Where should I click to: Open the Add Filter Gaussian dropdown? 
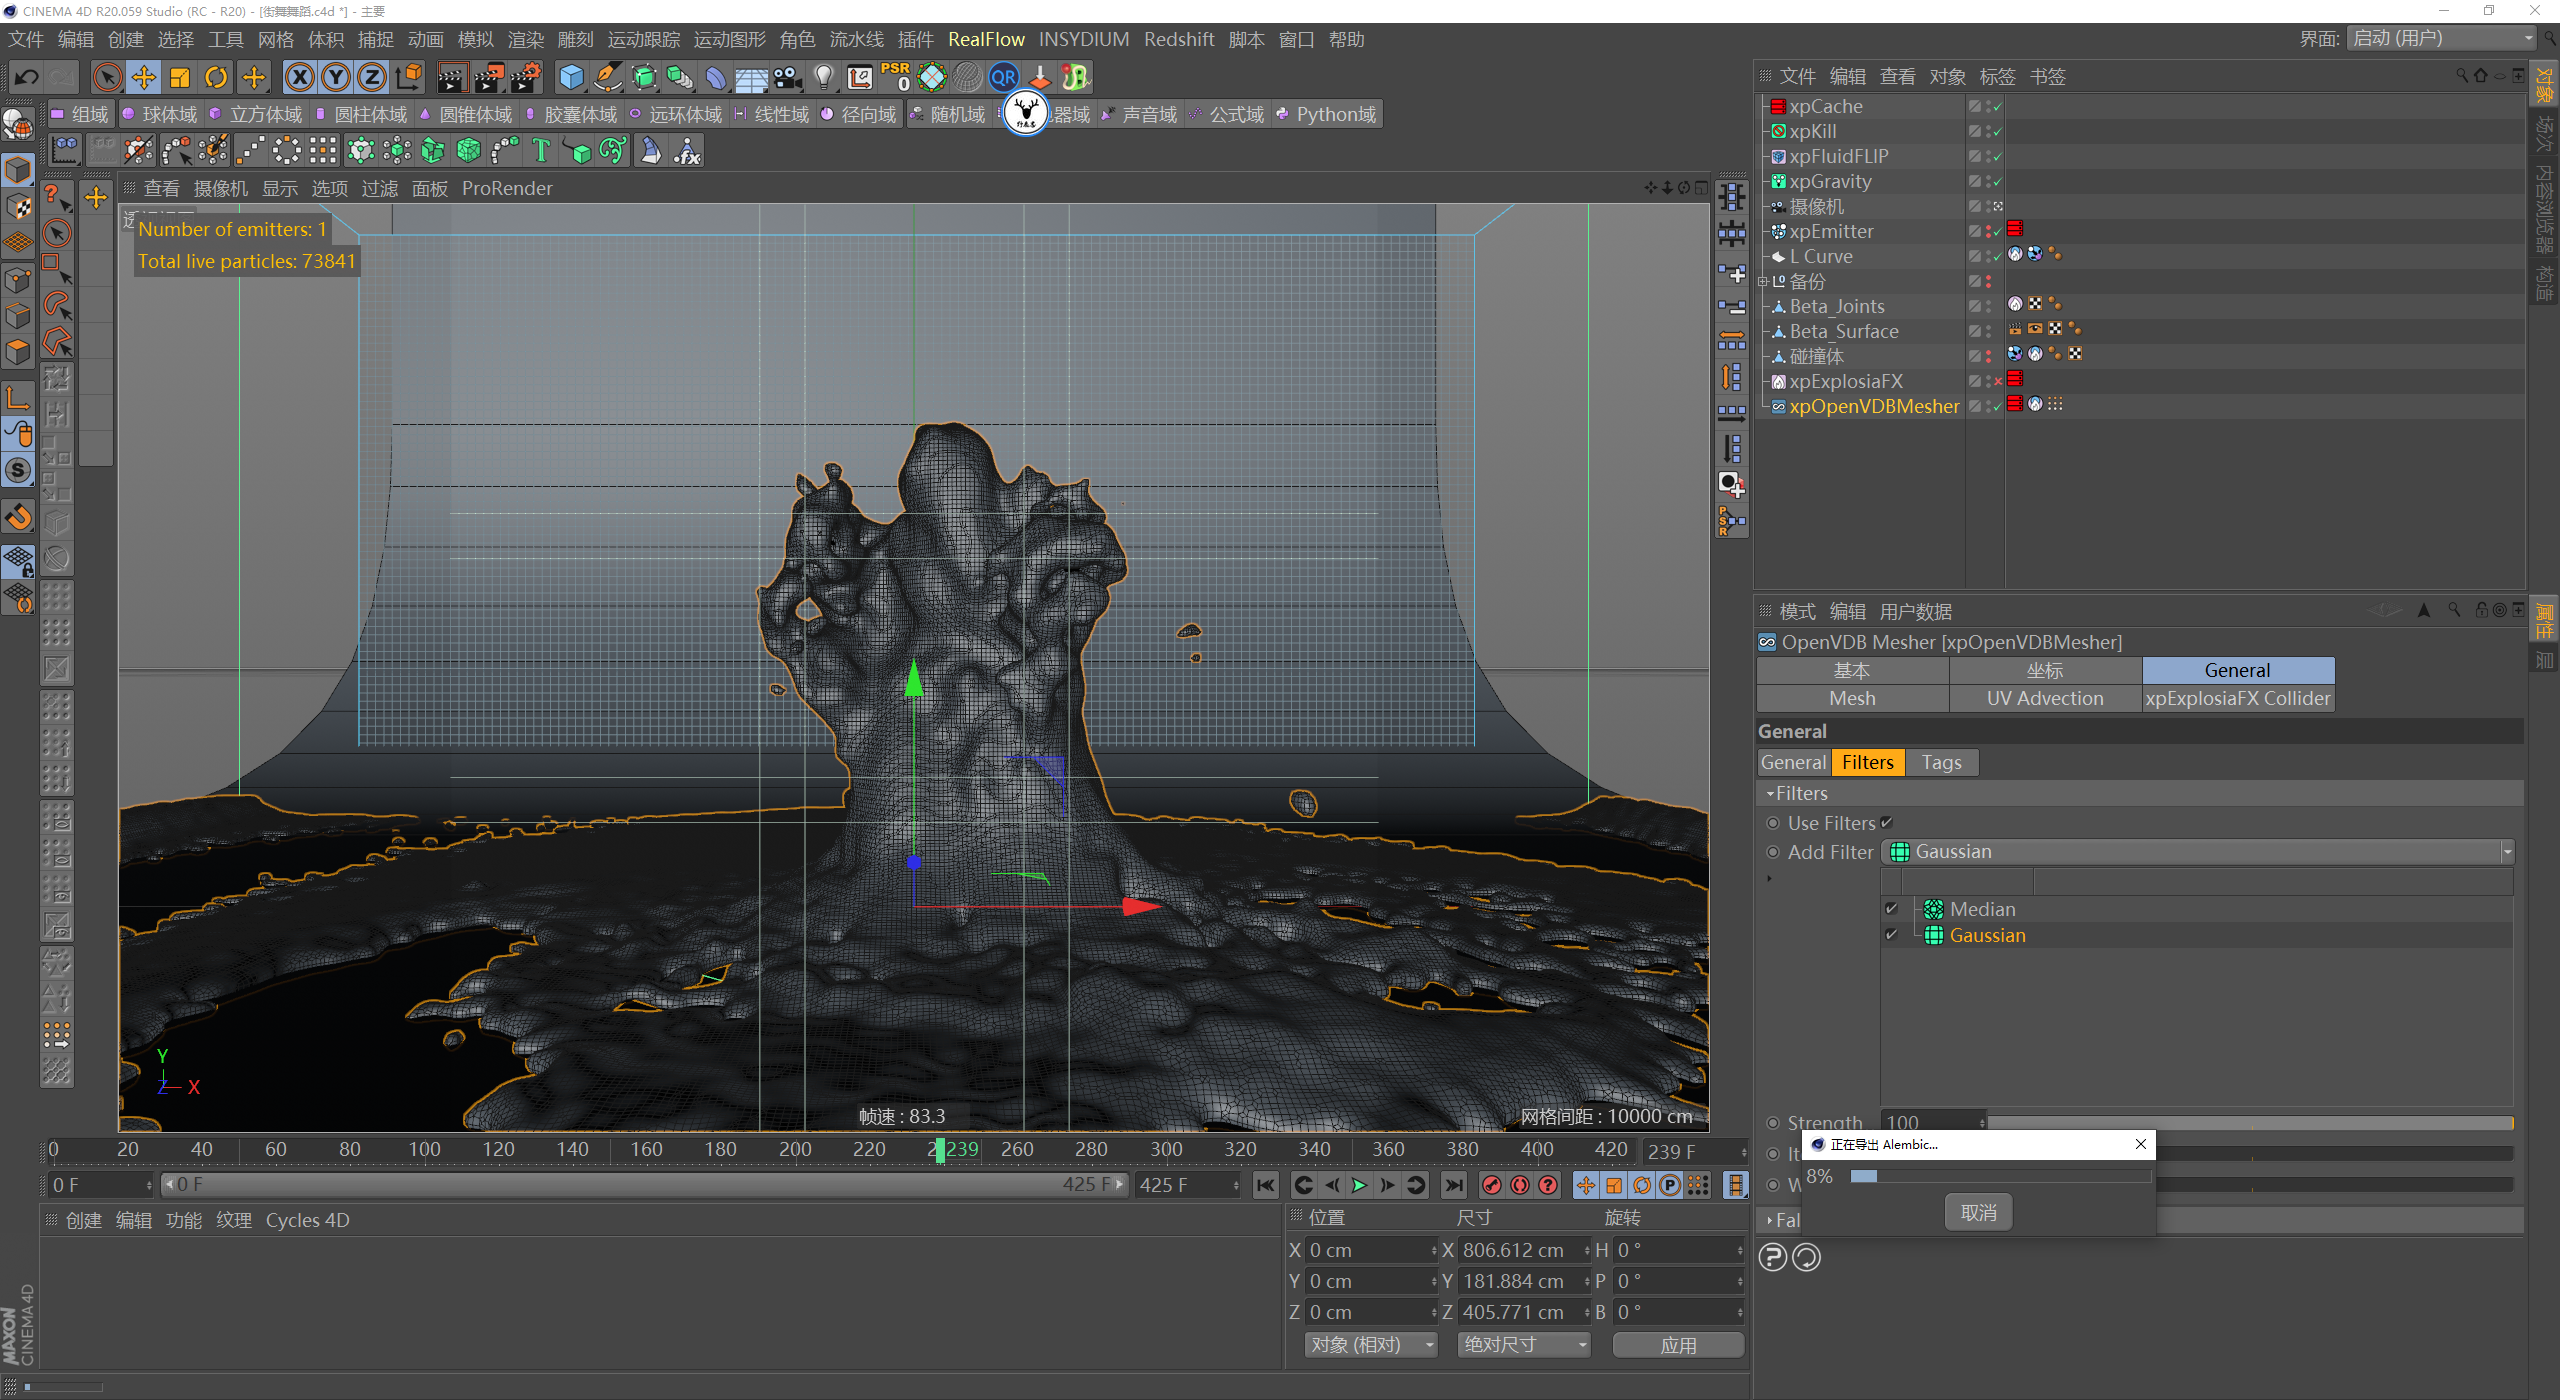(x=2197, y=852)
